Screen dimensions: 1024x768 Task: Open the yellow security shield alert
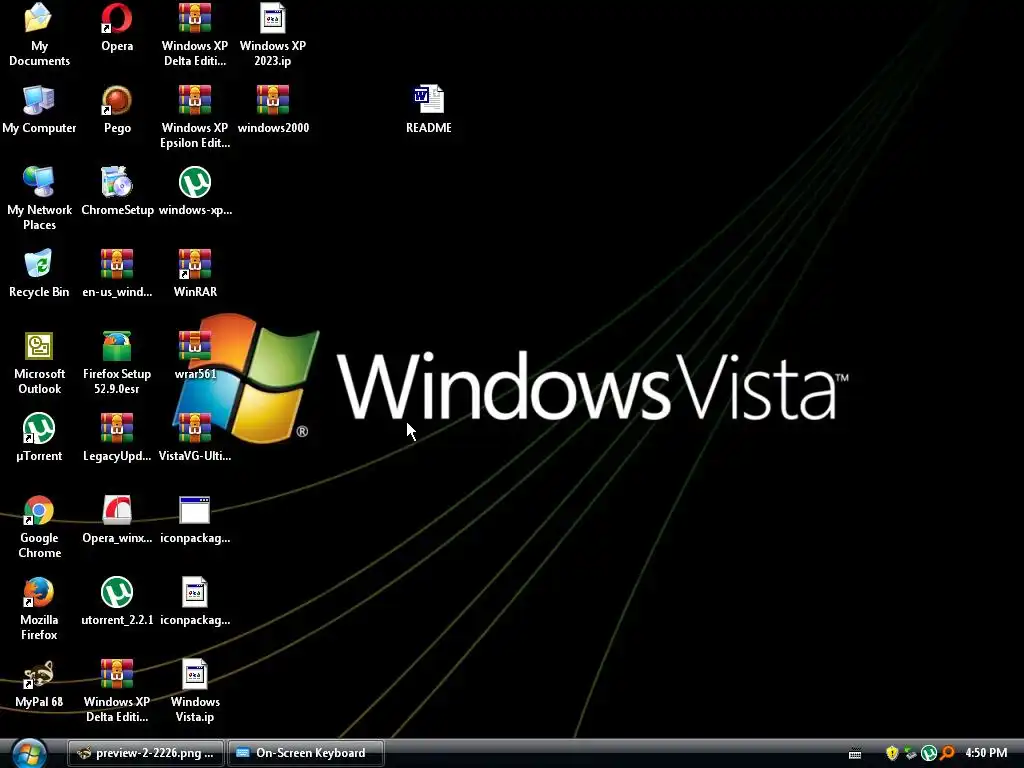(x=891, y=753)
